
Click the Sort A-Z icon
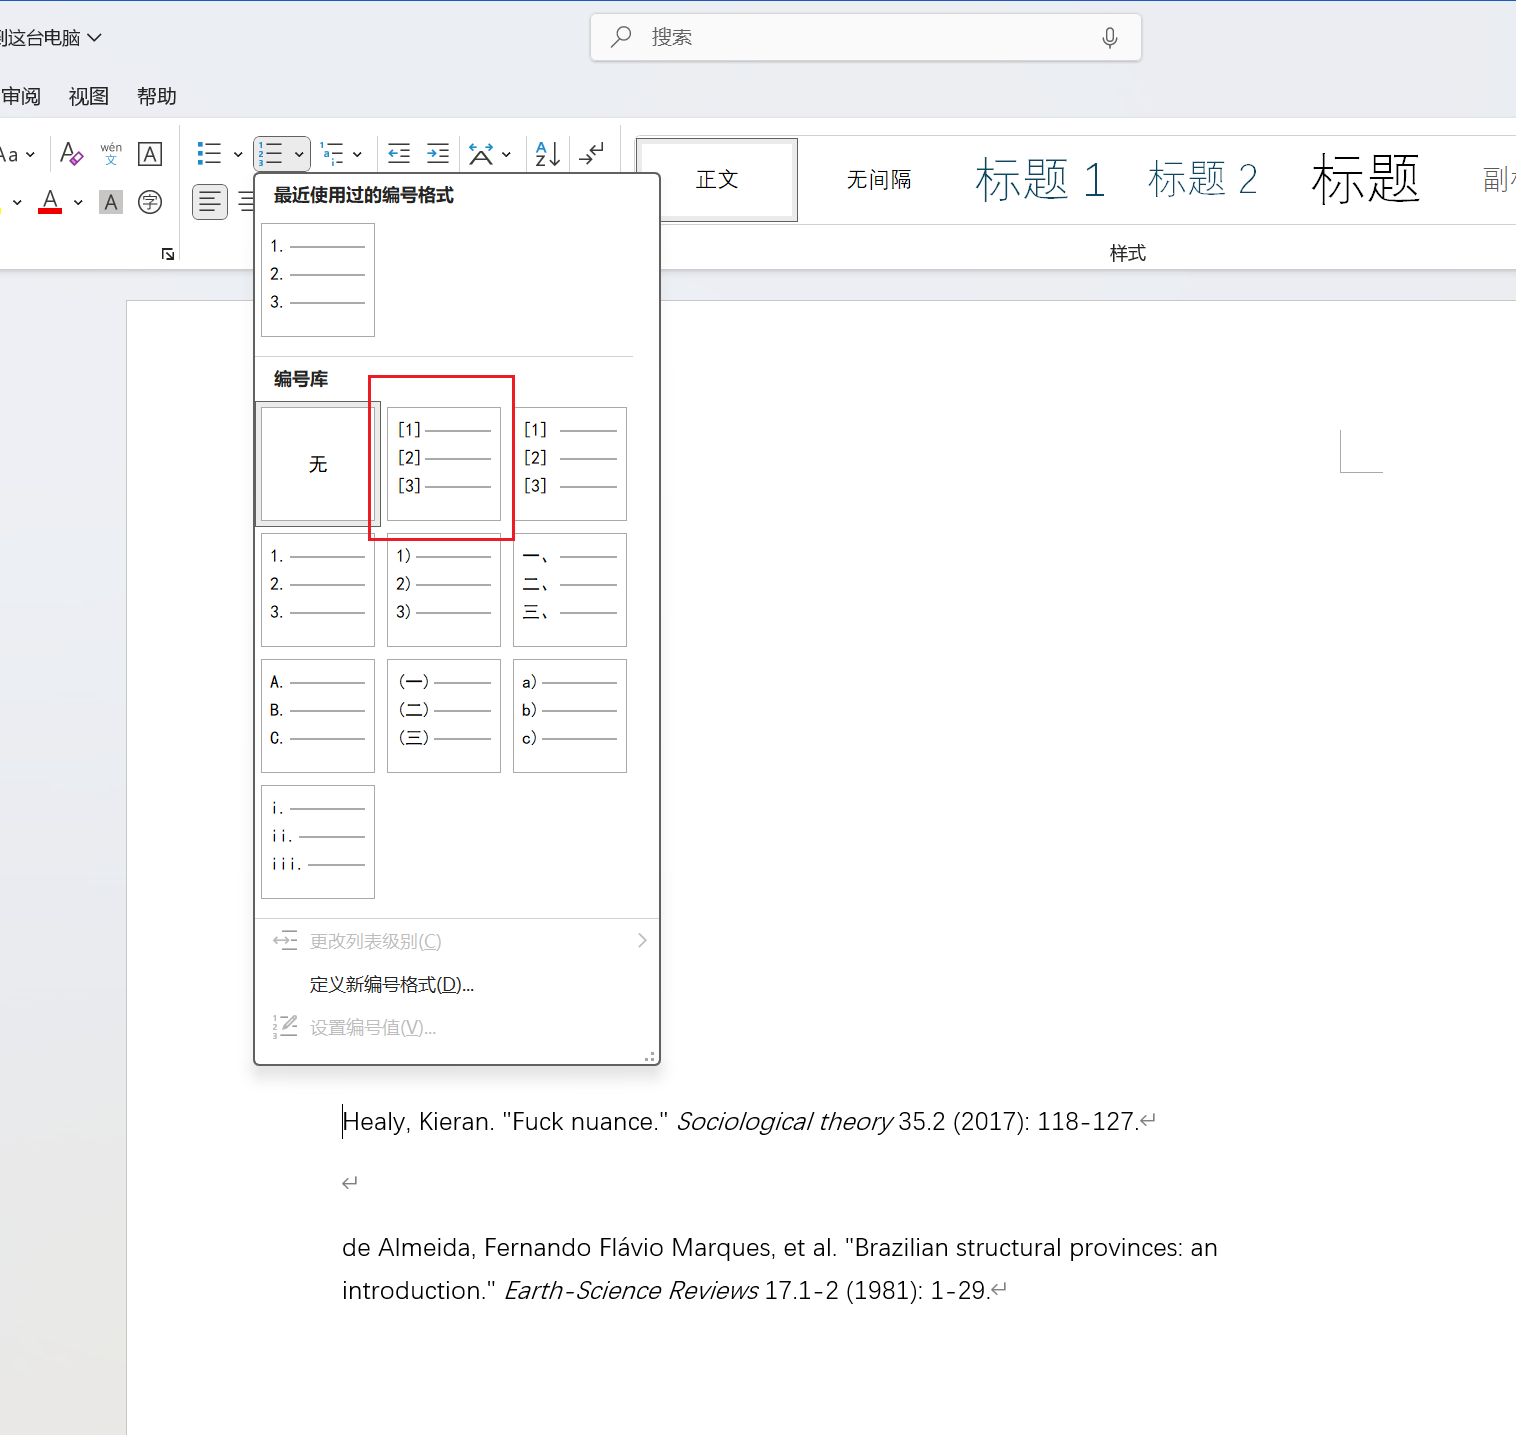point(547,154)
